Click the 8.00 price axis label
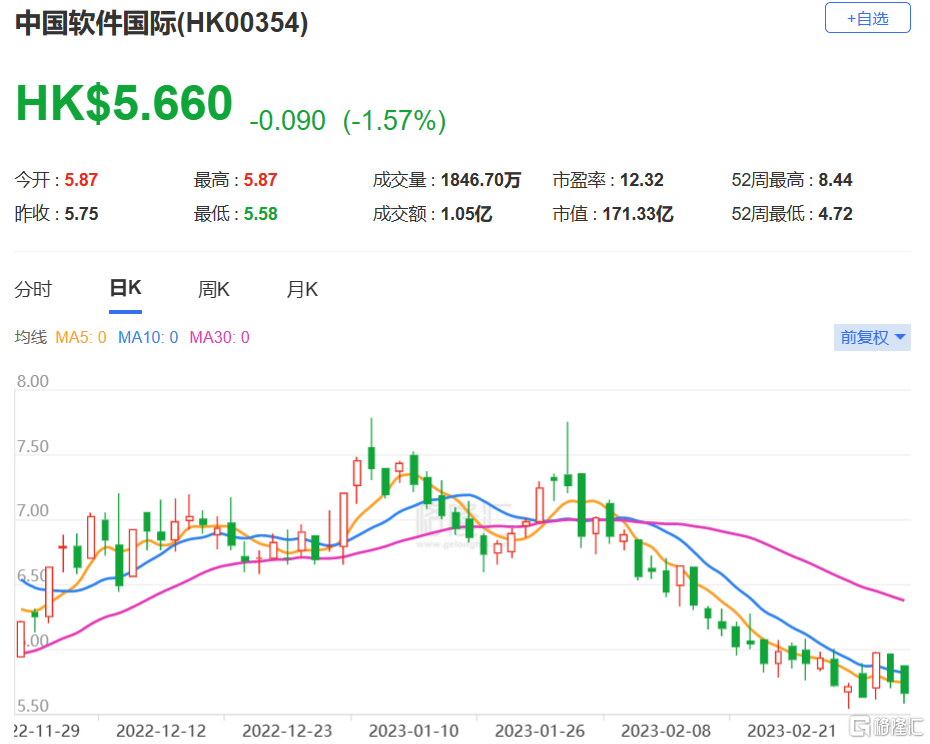Image resolution: width=930 pixels, height=744 pixels. (x=33, y=381)
